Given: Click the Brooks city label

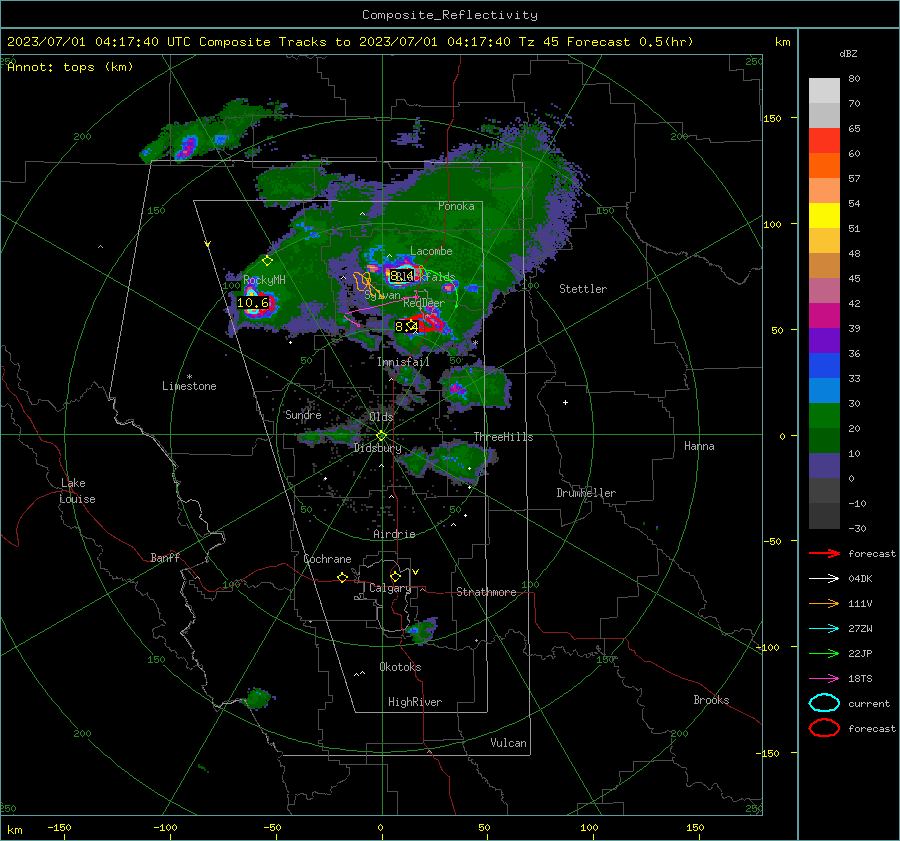Looking at the screenshot, I should [711, 700].
